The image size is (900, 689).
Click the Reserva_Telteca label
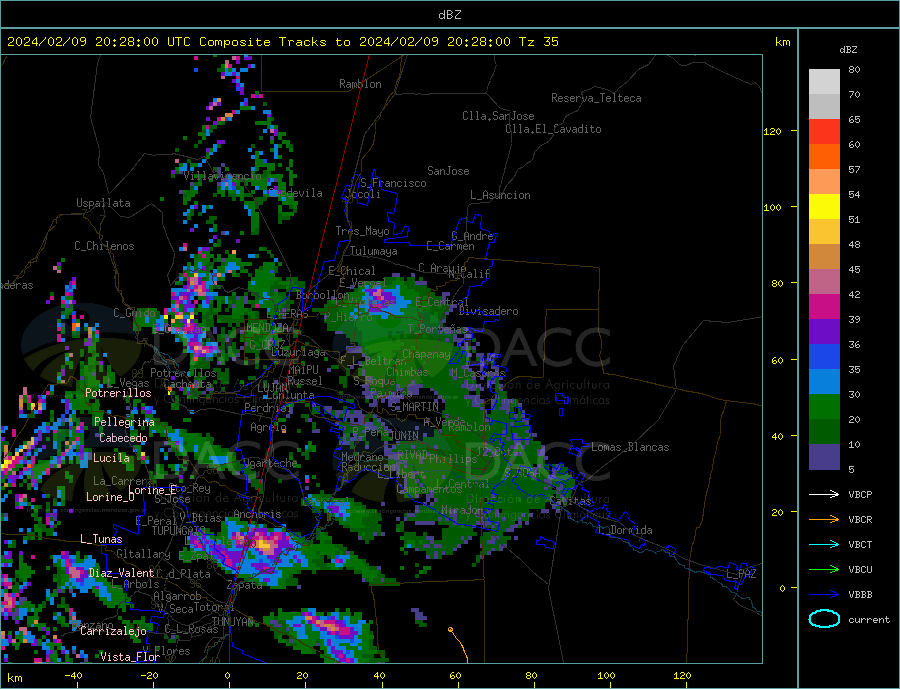(596, 98)
